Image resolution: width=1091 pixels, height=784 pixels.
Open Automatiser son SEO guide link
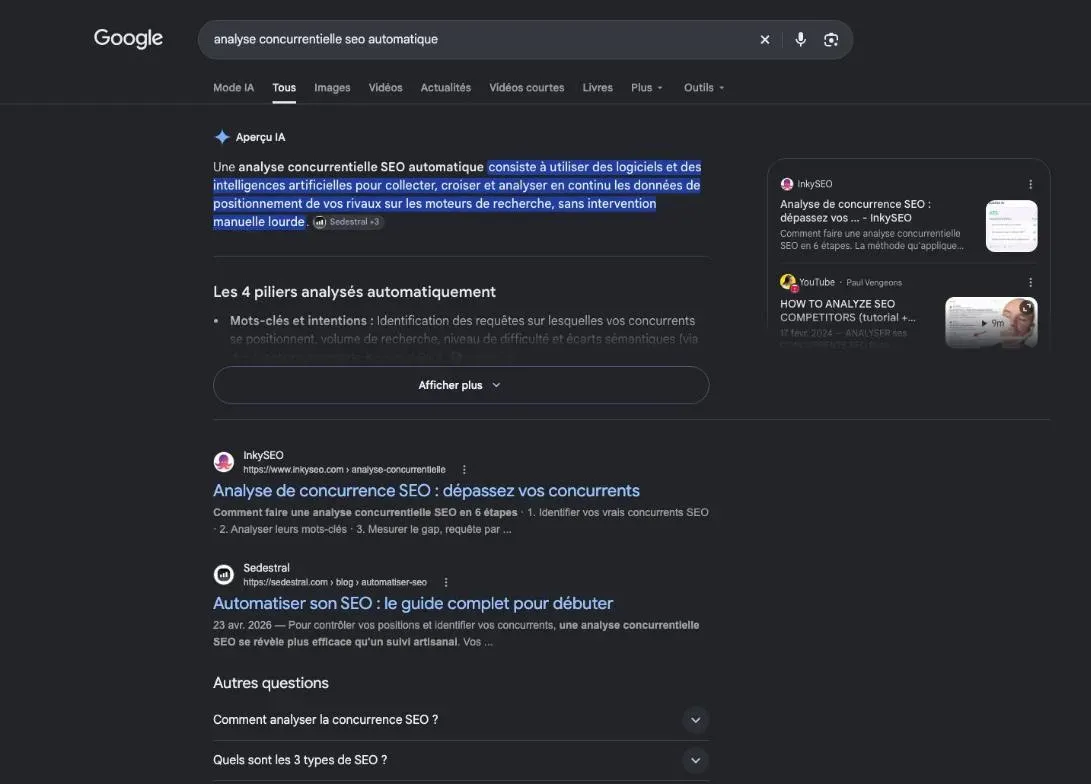413,603
